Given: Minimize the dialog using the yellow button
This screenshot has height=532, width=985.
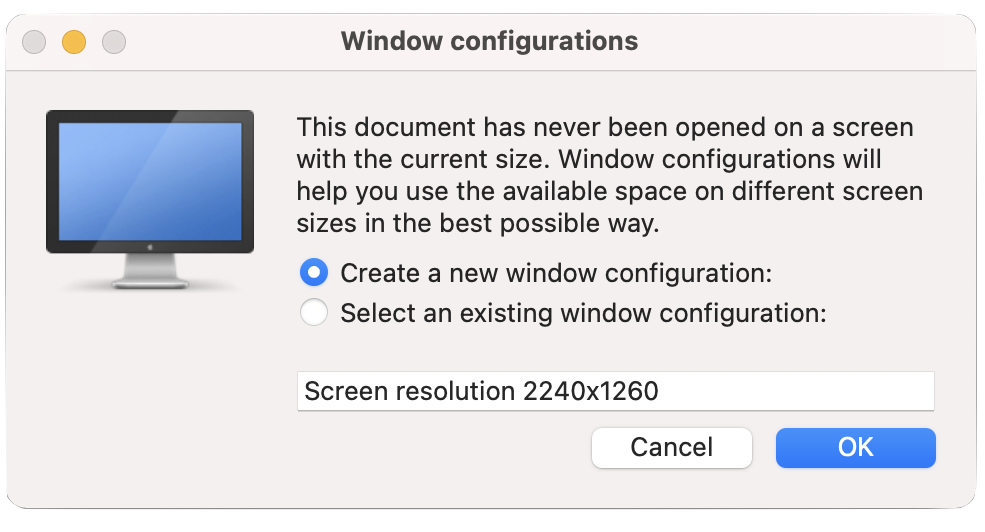Looking at the screenshot, I should pos(74,42).
